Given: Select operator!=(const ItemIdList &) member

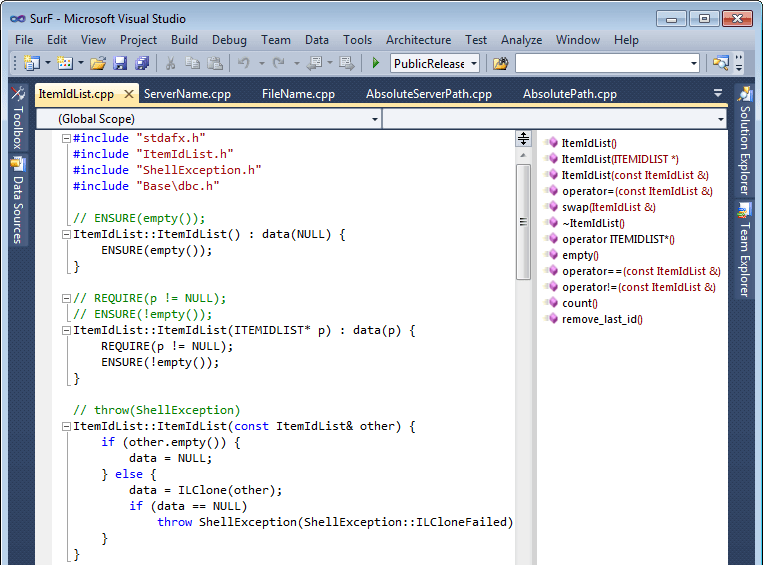Looking at the screenshot, I should coord(639,287).
